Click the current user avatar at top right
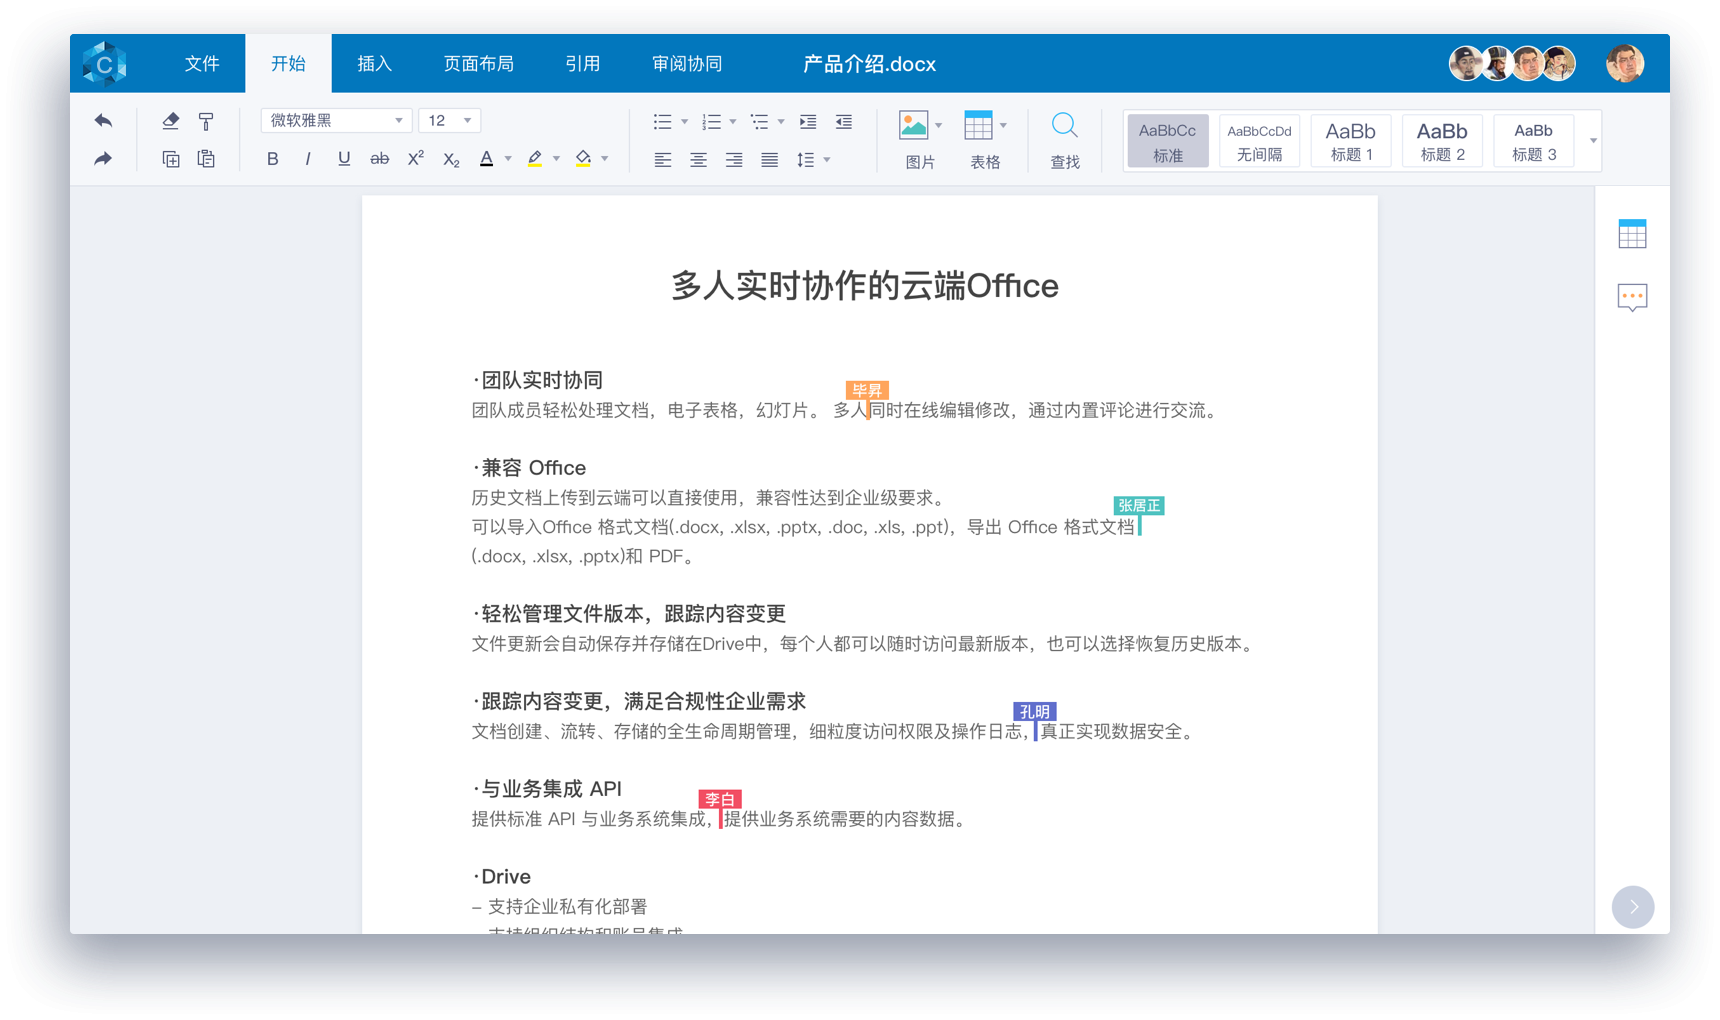The image size is (1720, 1020). point(1624,64)
